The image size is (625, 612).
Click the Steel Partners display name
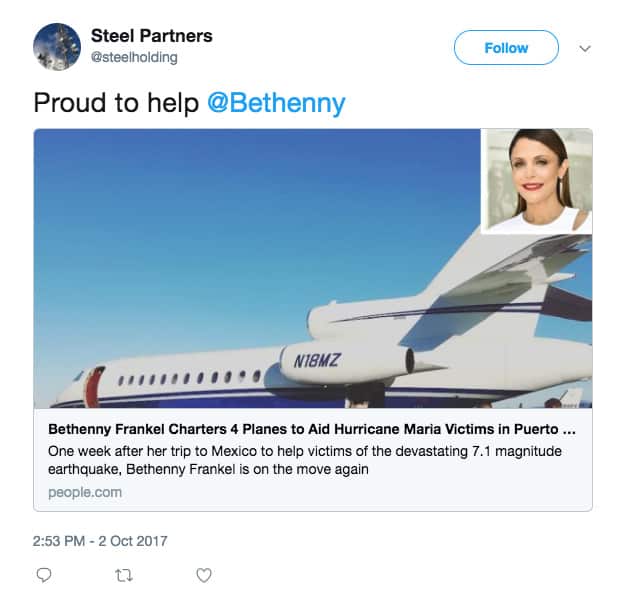(x=151, y=37)
